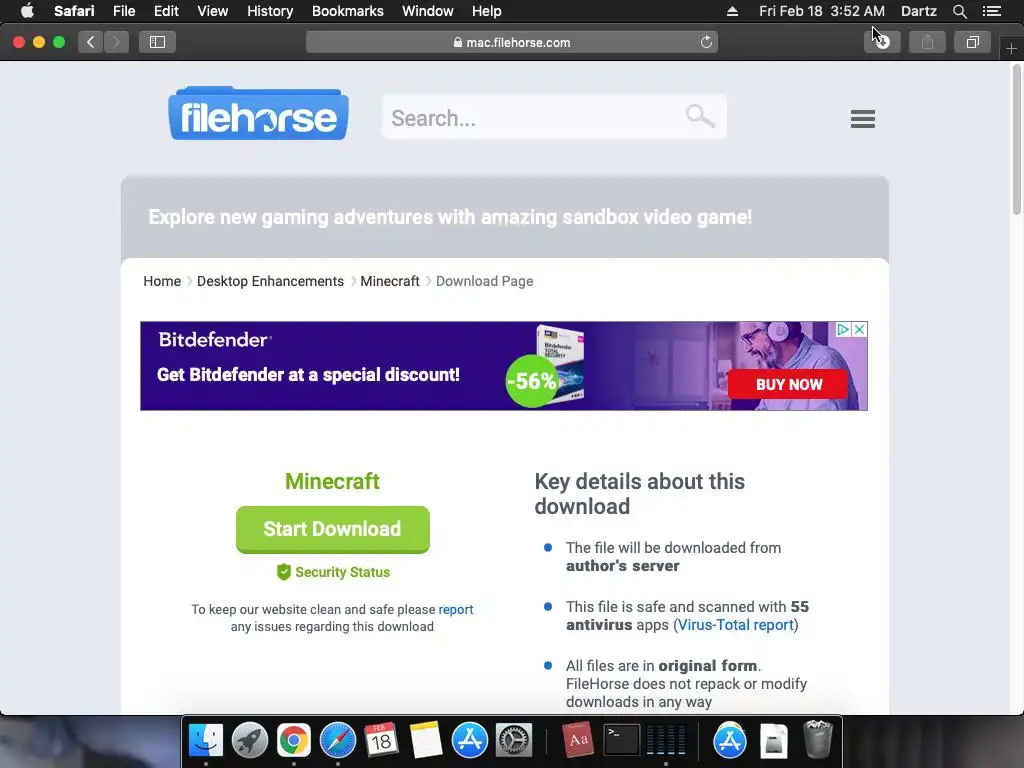Viewport: 1024px width, 768px height.
Task: Open the AdChoices triangle icon on ad
Action: (x=843, y=329)
